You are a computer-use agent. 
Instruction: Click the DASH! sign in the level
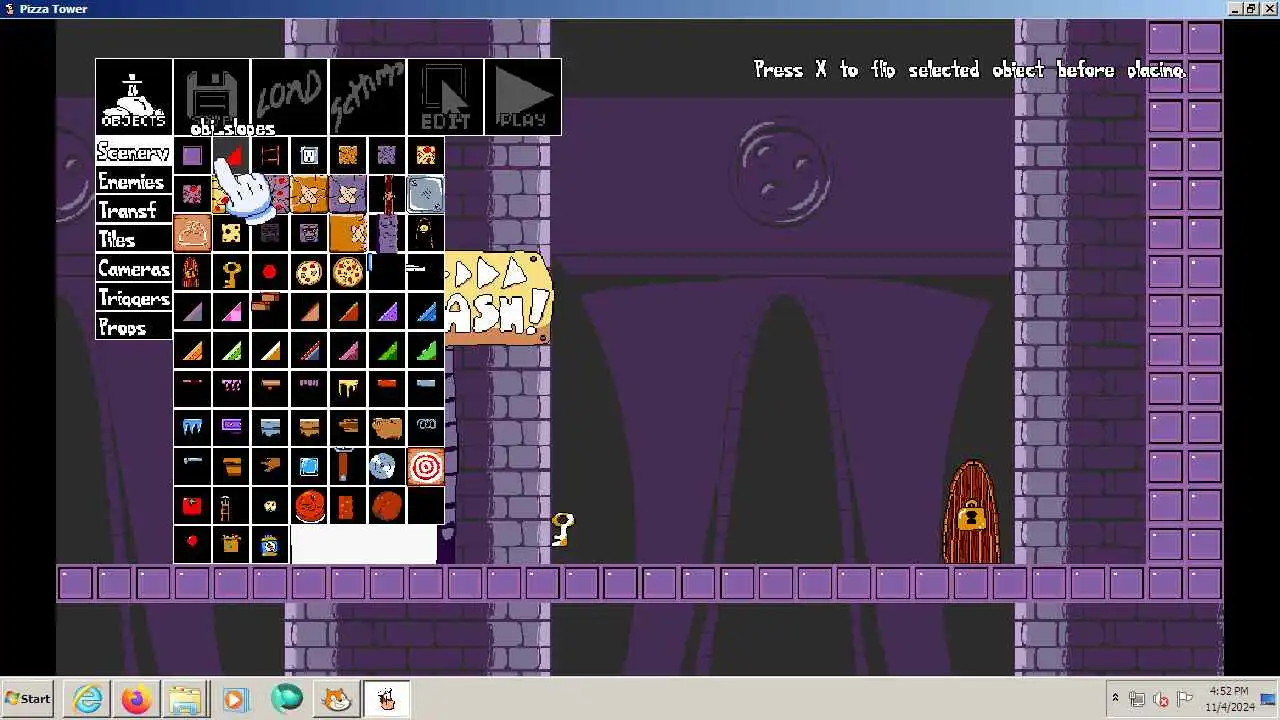[x=497, y=298]
